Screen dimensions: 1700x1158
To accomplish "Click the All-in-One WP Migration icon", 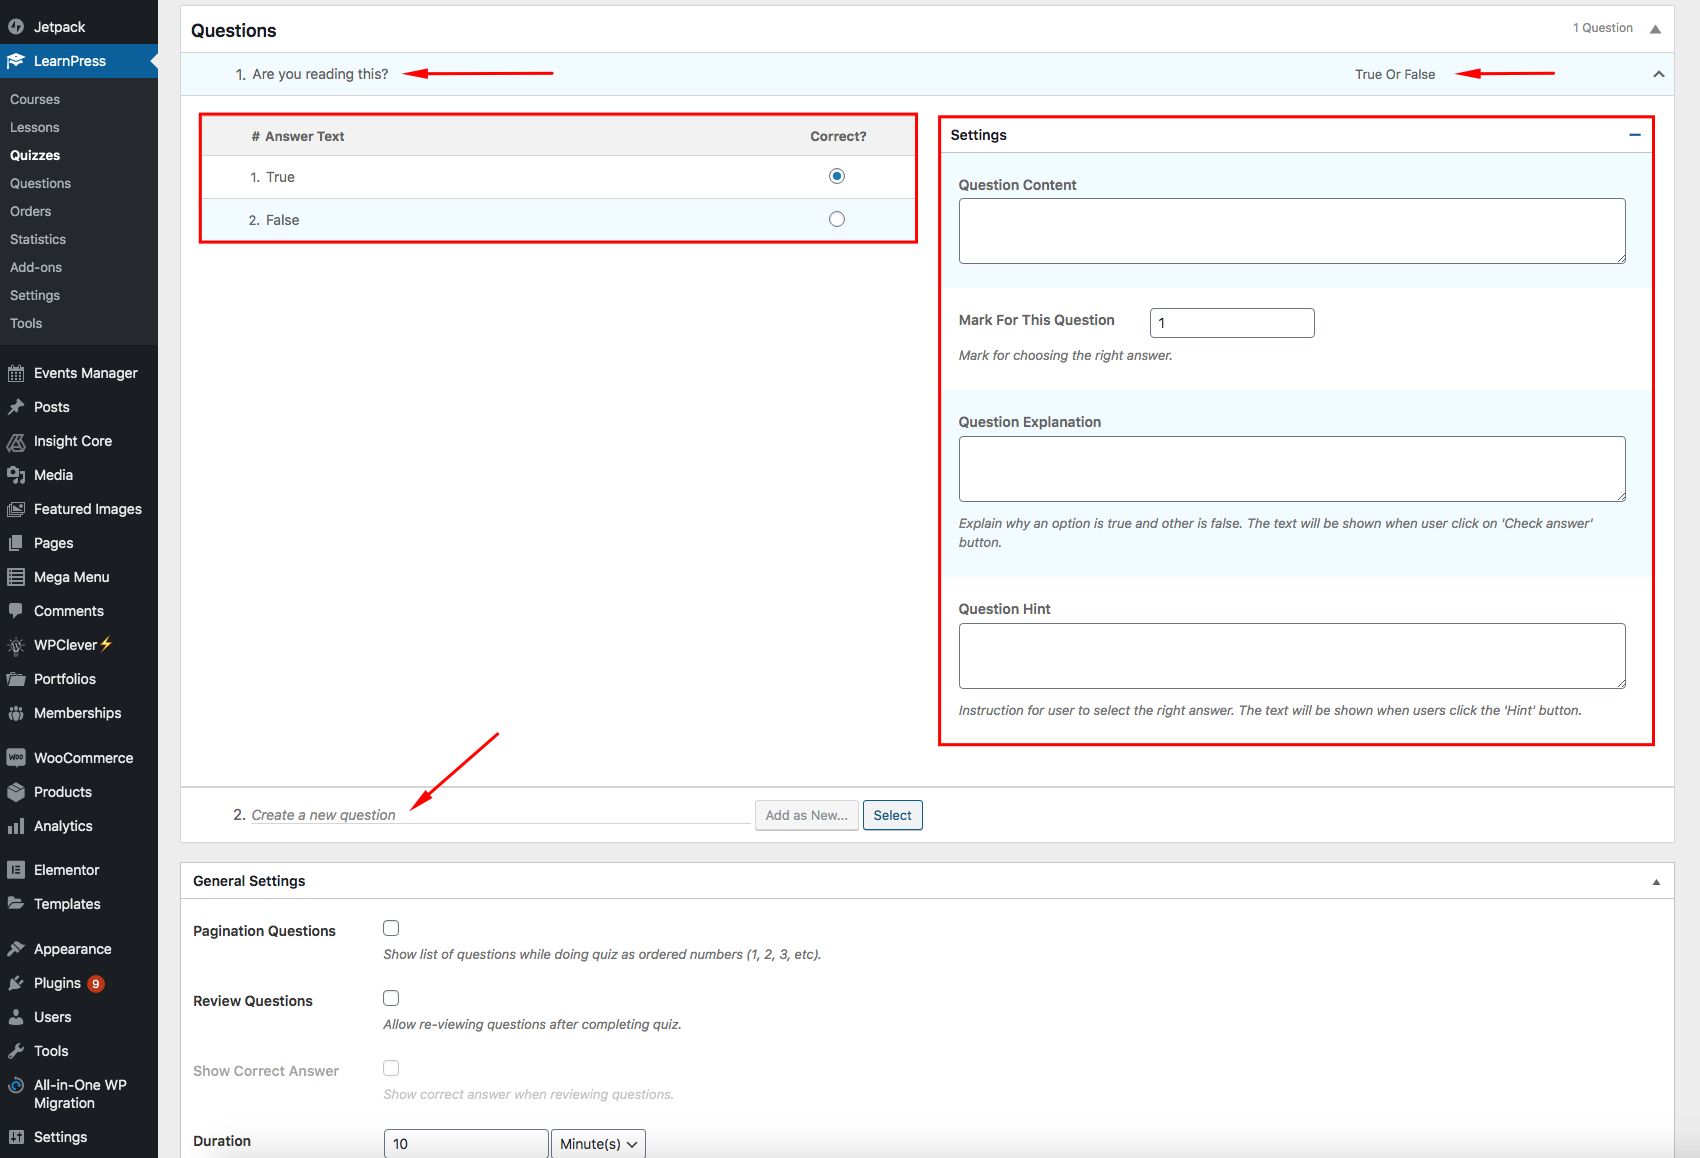I will [16, 1085].
